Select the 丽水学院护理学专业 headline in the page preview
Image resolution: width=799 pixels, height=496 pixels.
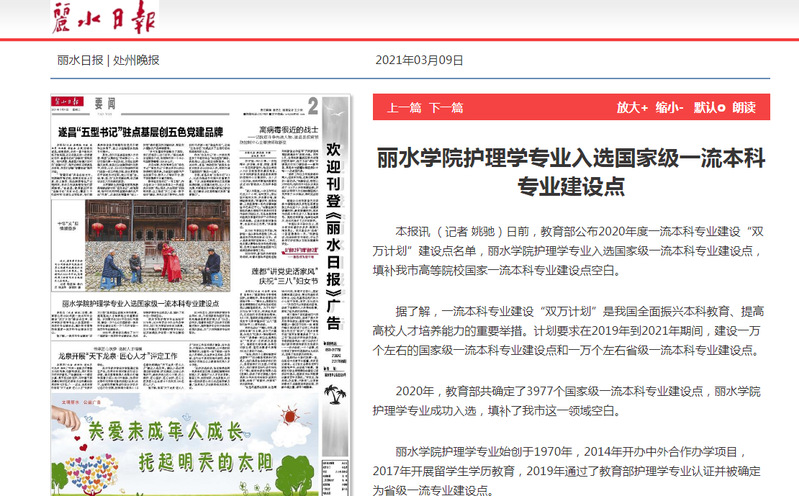tap(141, 301)
